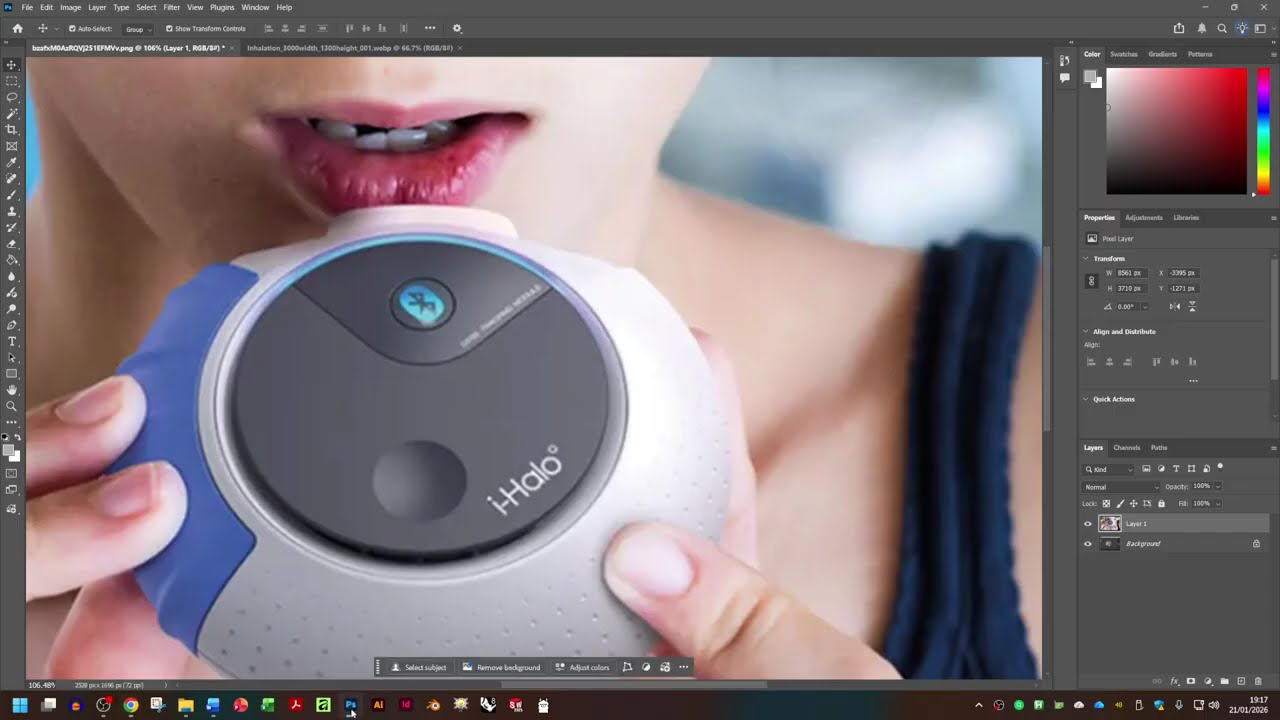
Task: Flip the layer horizontally in Transform
Action: pos(1175,306)
